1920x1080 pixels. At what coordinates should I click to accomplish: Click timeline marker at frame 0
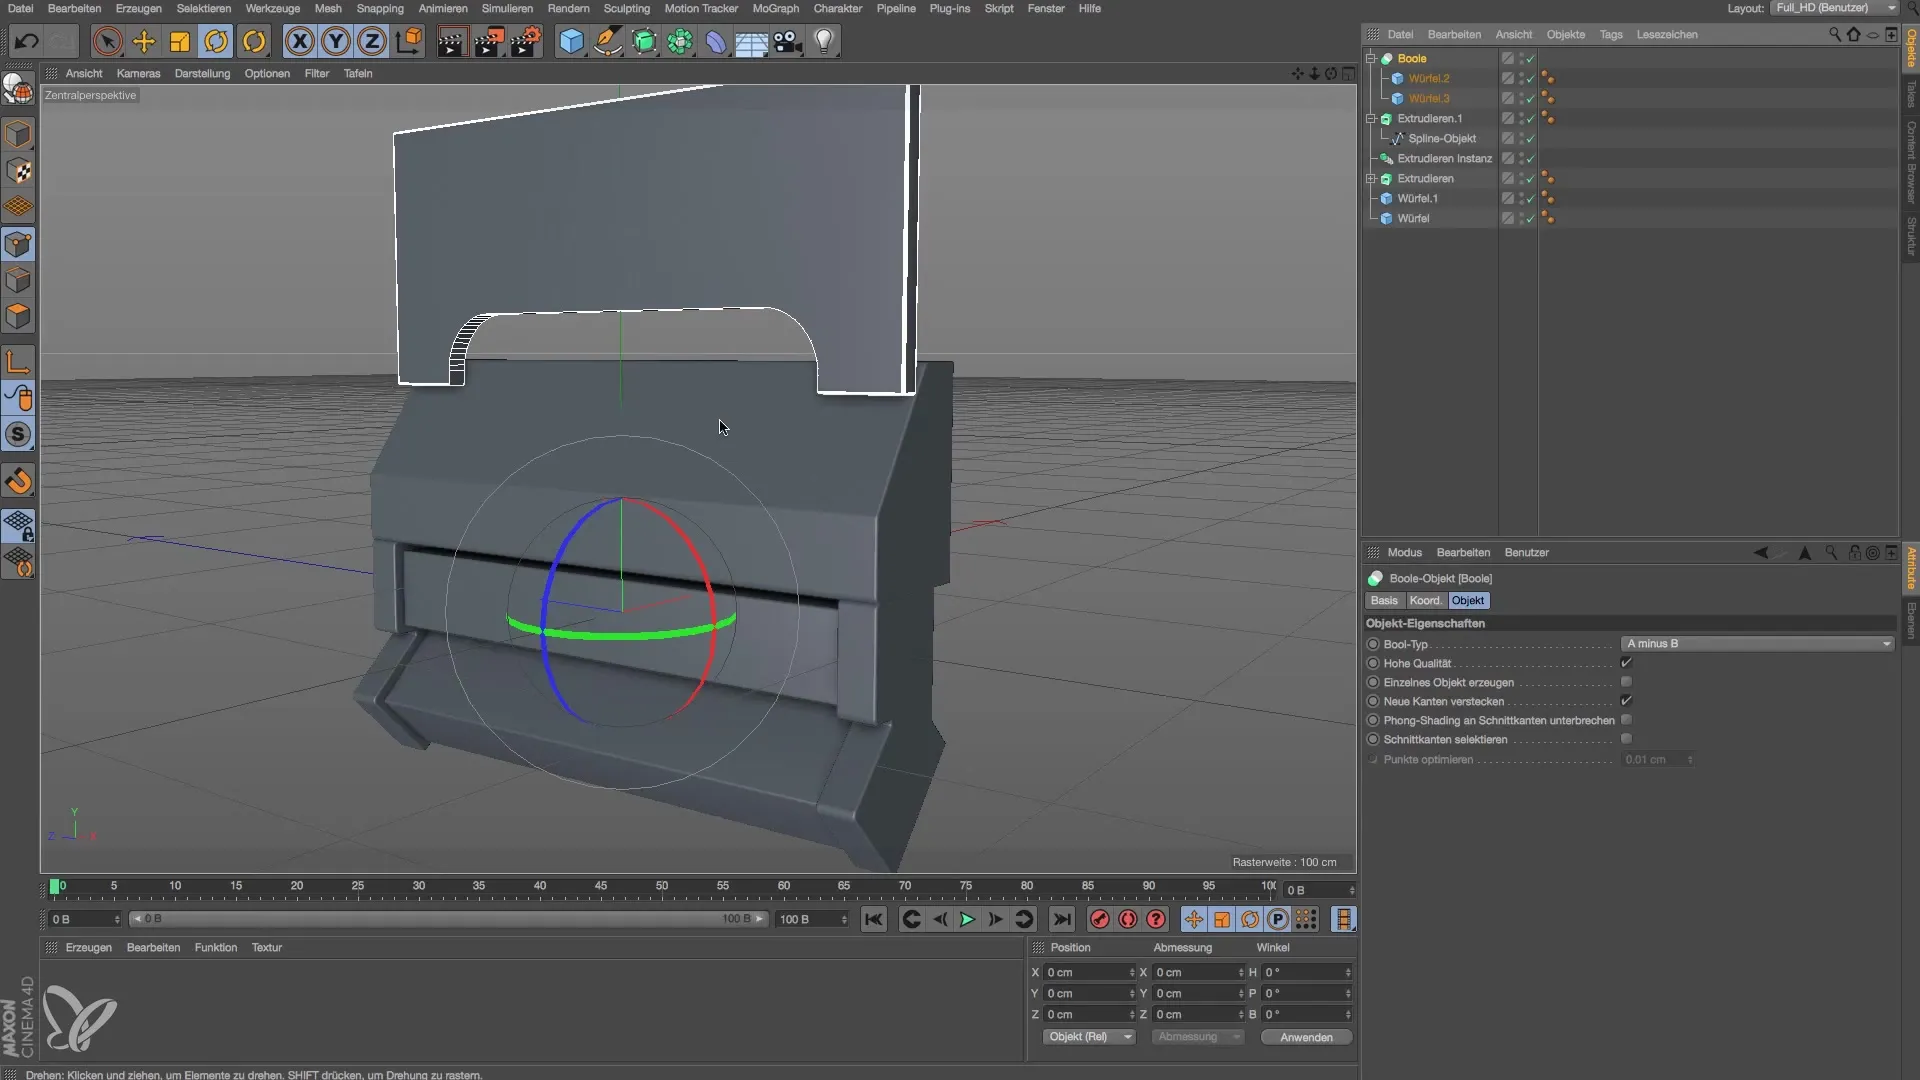tap(55, 886)
